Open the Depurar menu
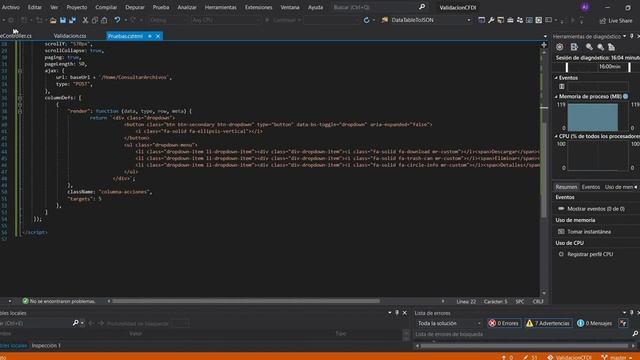Viewport: 640px width, 360px height. tap(134, 7)
